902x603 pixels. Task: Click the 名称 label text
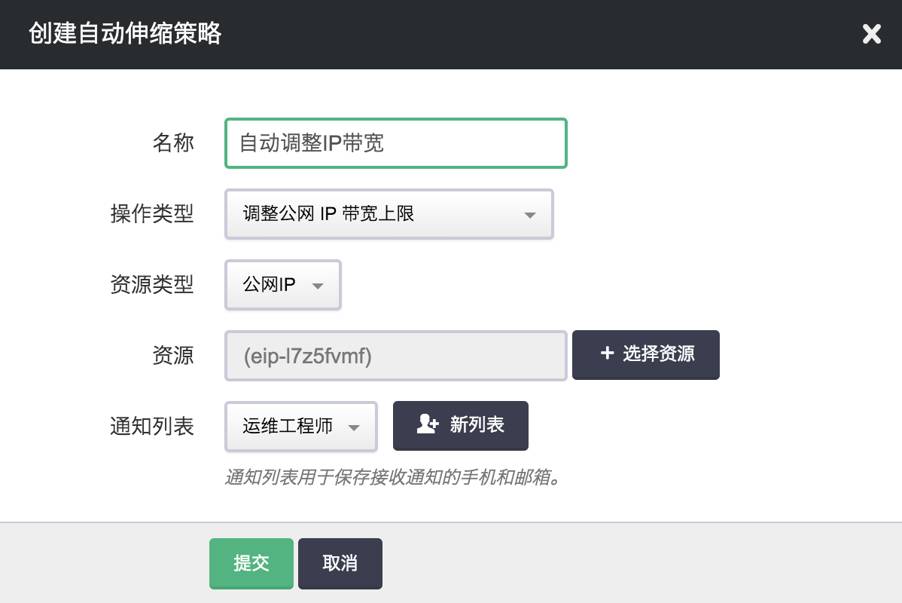pyautogui.click(x=174, y=142)
